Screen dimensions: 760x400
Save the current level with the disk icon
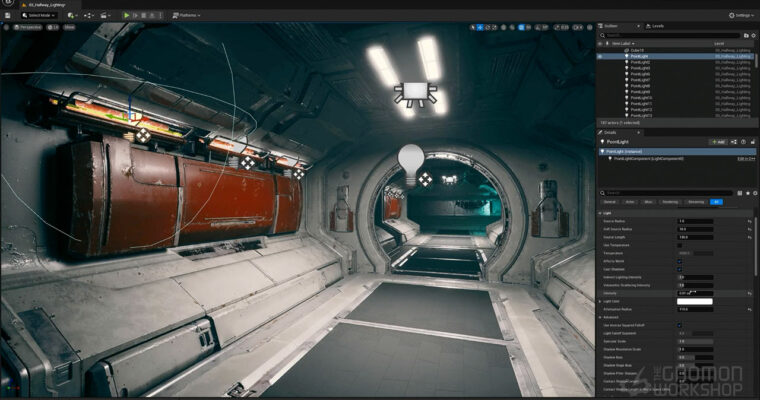tap(7, 16)
